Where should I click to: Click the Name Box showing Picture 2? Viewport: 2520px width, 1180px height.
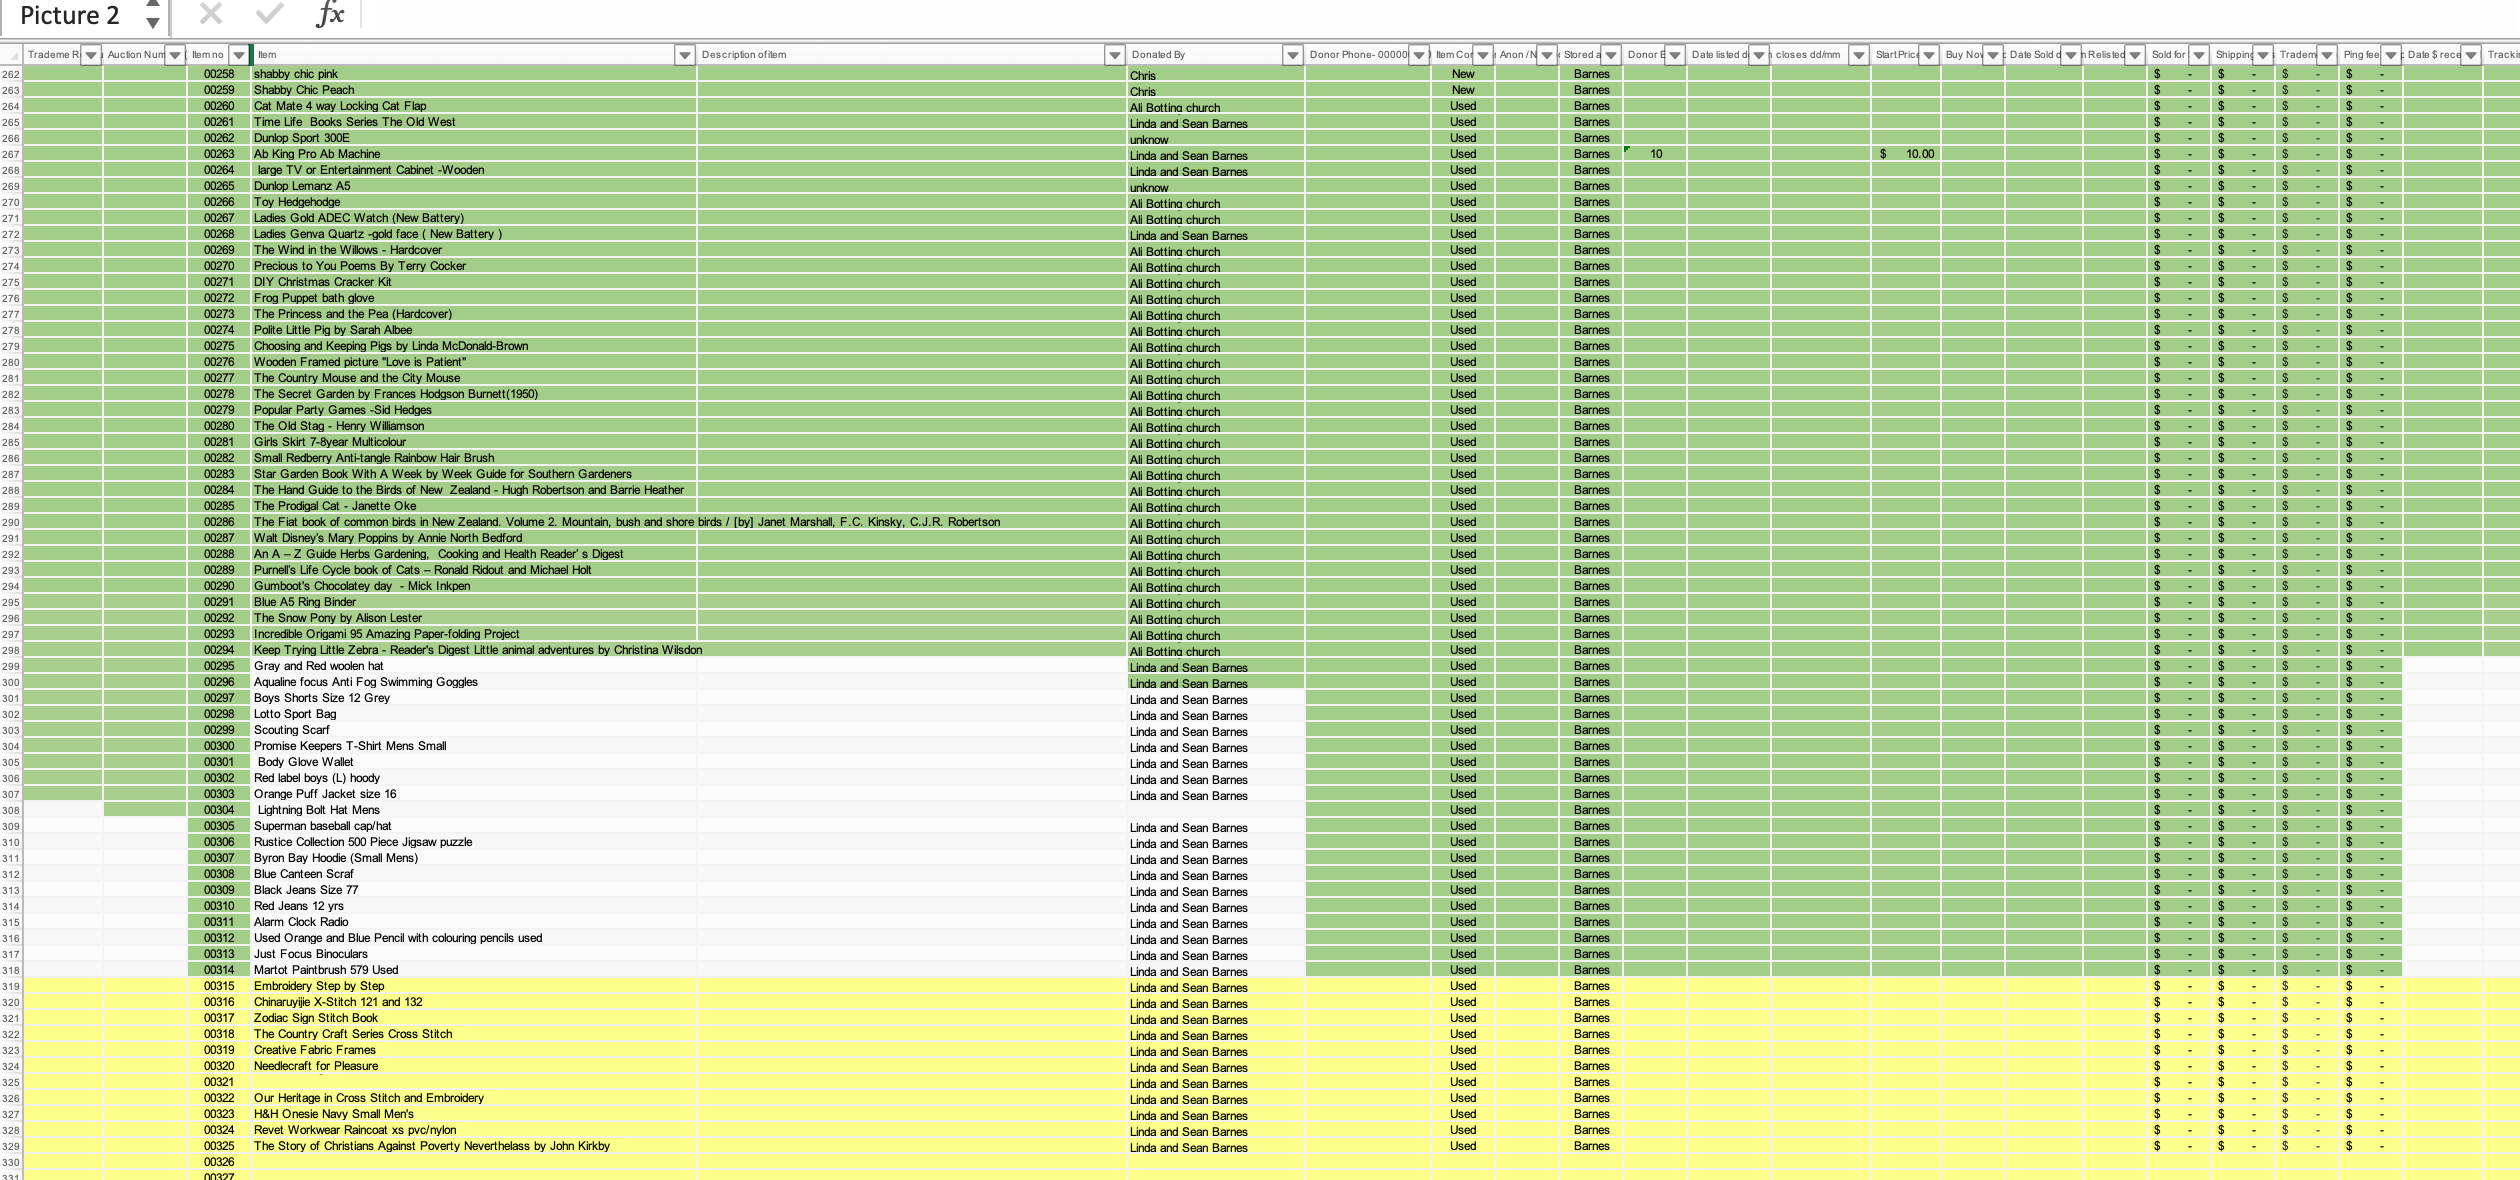70,16
